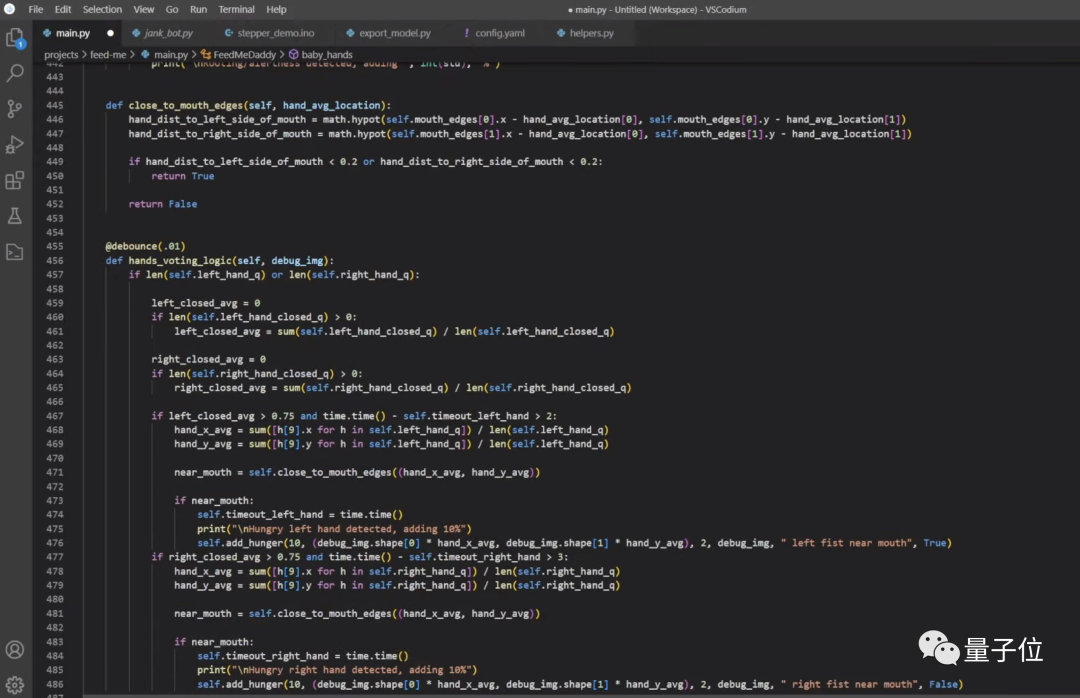Image resolution: width=1080 pixels, height=698 pixels.
Task: Open the Source Control view
Action: click(15, 109)
